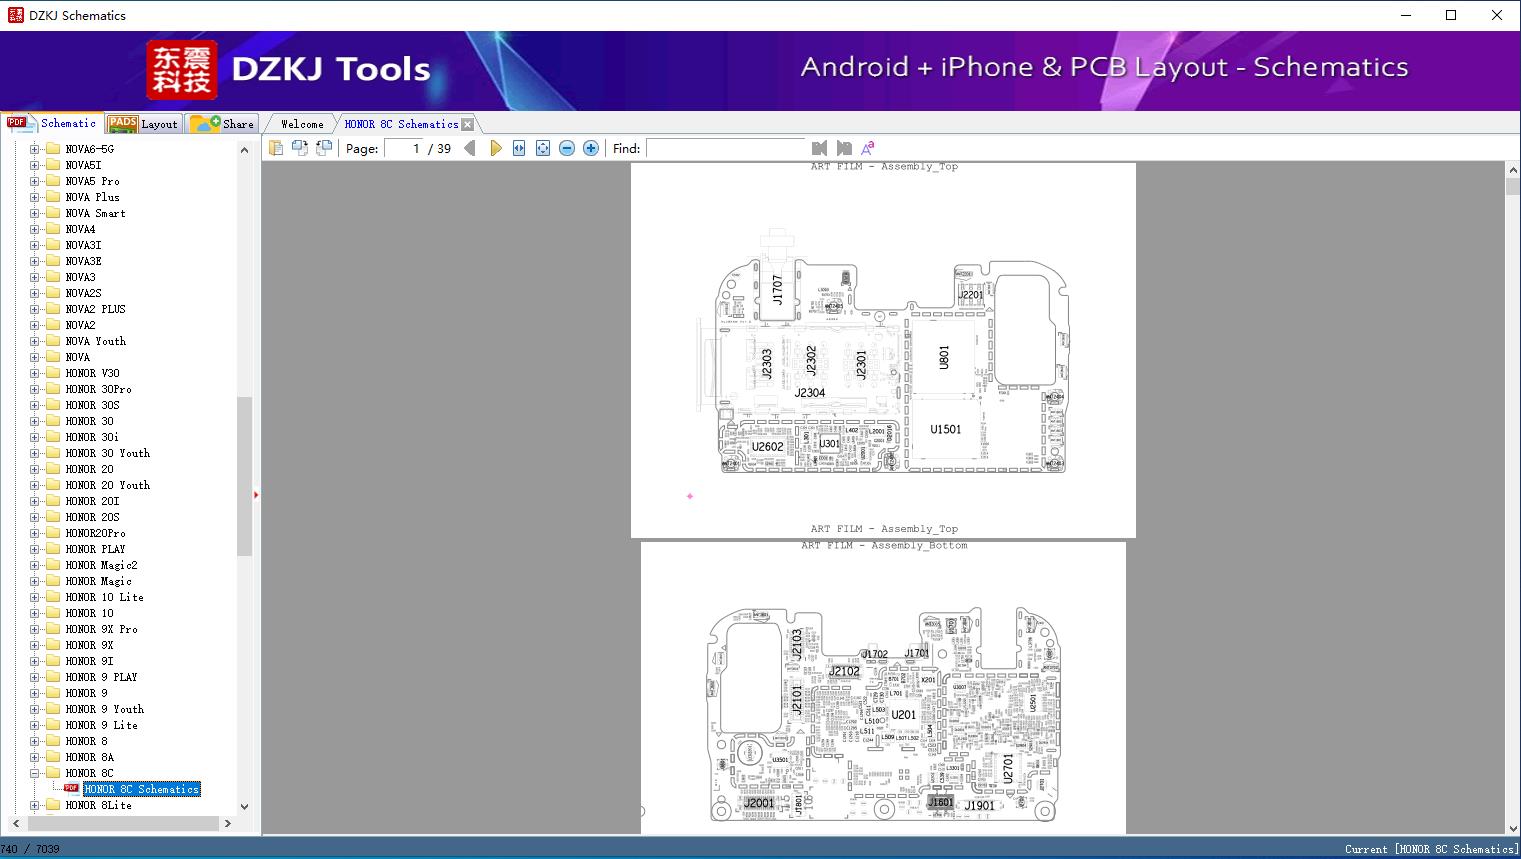Close the HONOR 8C Schematics tab
1521x859 pixels.
click(x=467, y=124)
